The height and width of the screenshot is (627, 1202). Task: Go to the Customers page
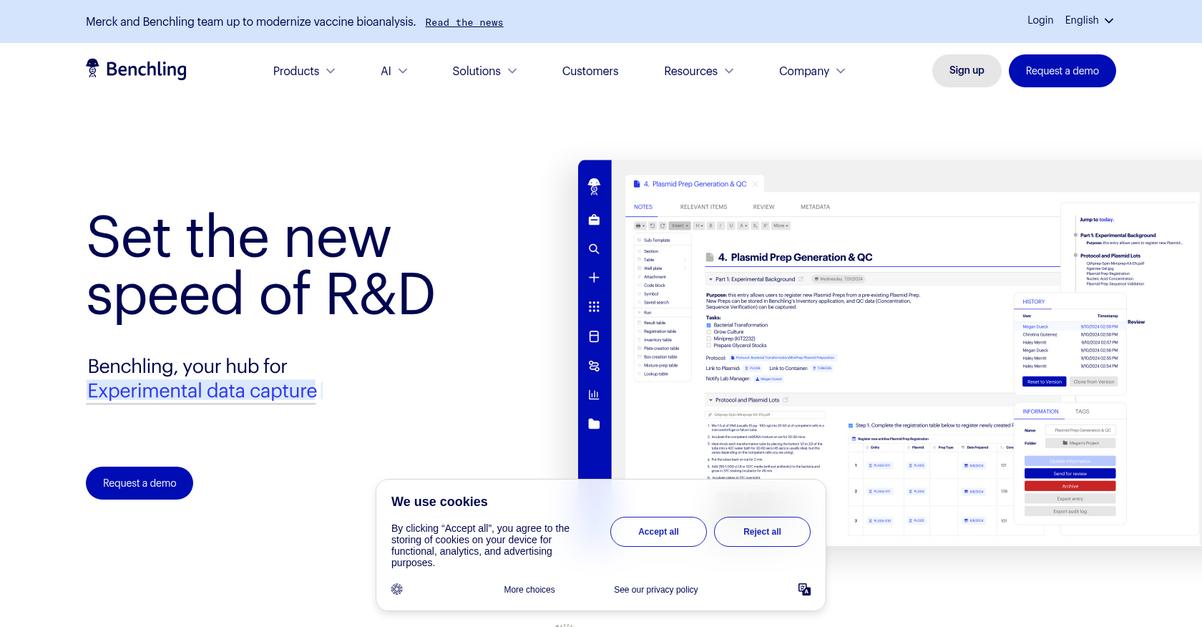click(x=590, y=71)
